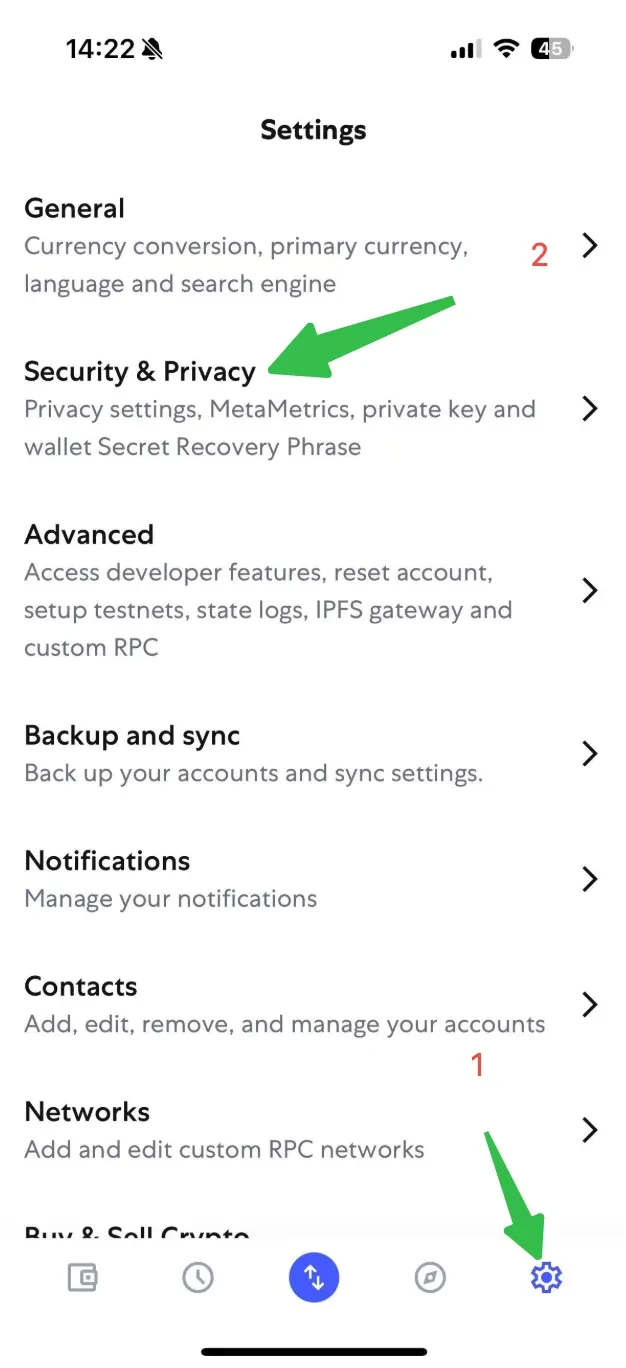This screenshot has height=1368, width=626.
Task: Open the Backup and sync chevron
Action: (590, 753)
